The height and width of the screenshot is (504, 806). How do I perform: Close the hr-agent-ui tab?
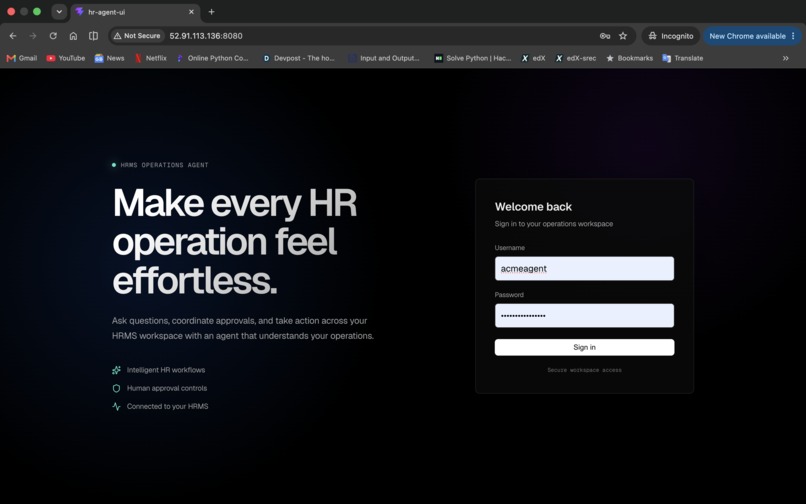[191, 12]
